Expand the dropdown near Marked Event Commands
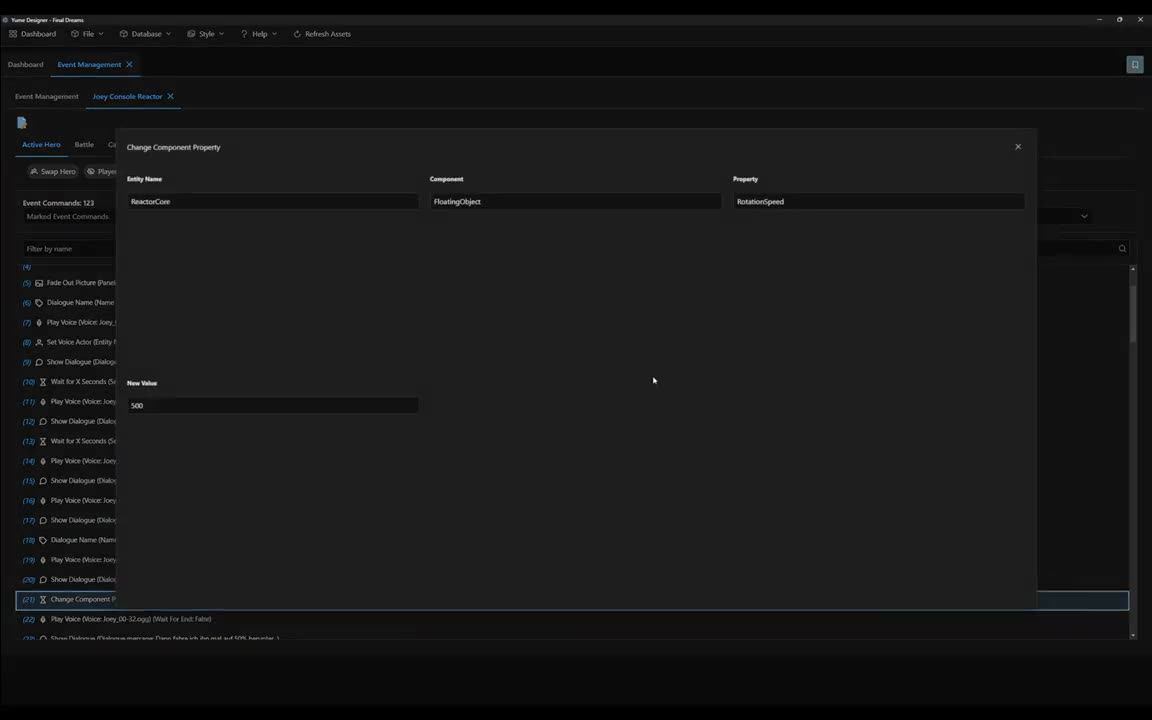This screenshot has height=720, width=1152. click(1084, 215)
